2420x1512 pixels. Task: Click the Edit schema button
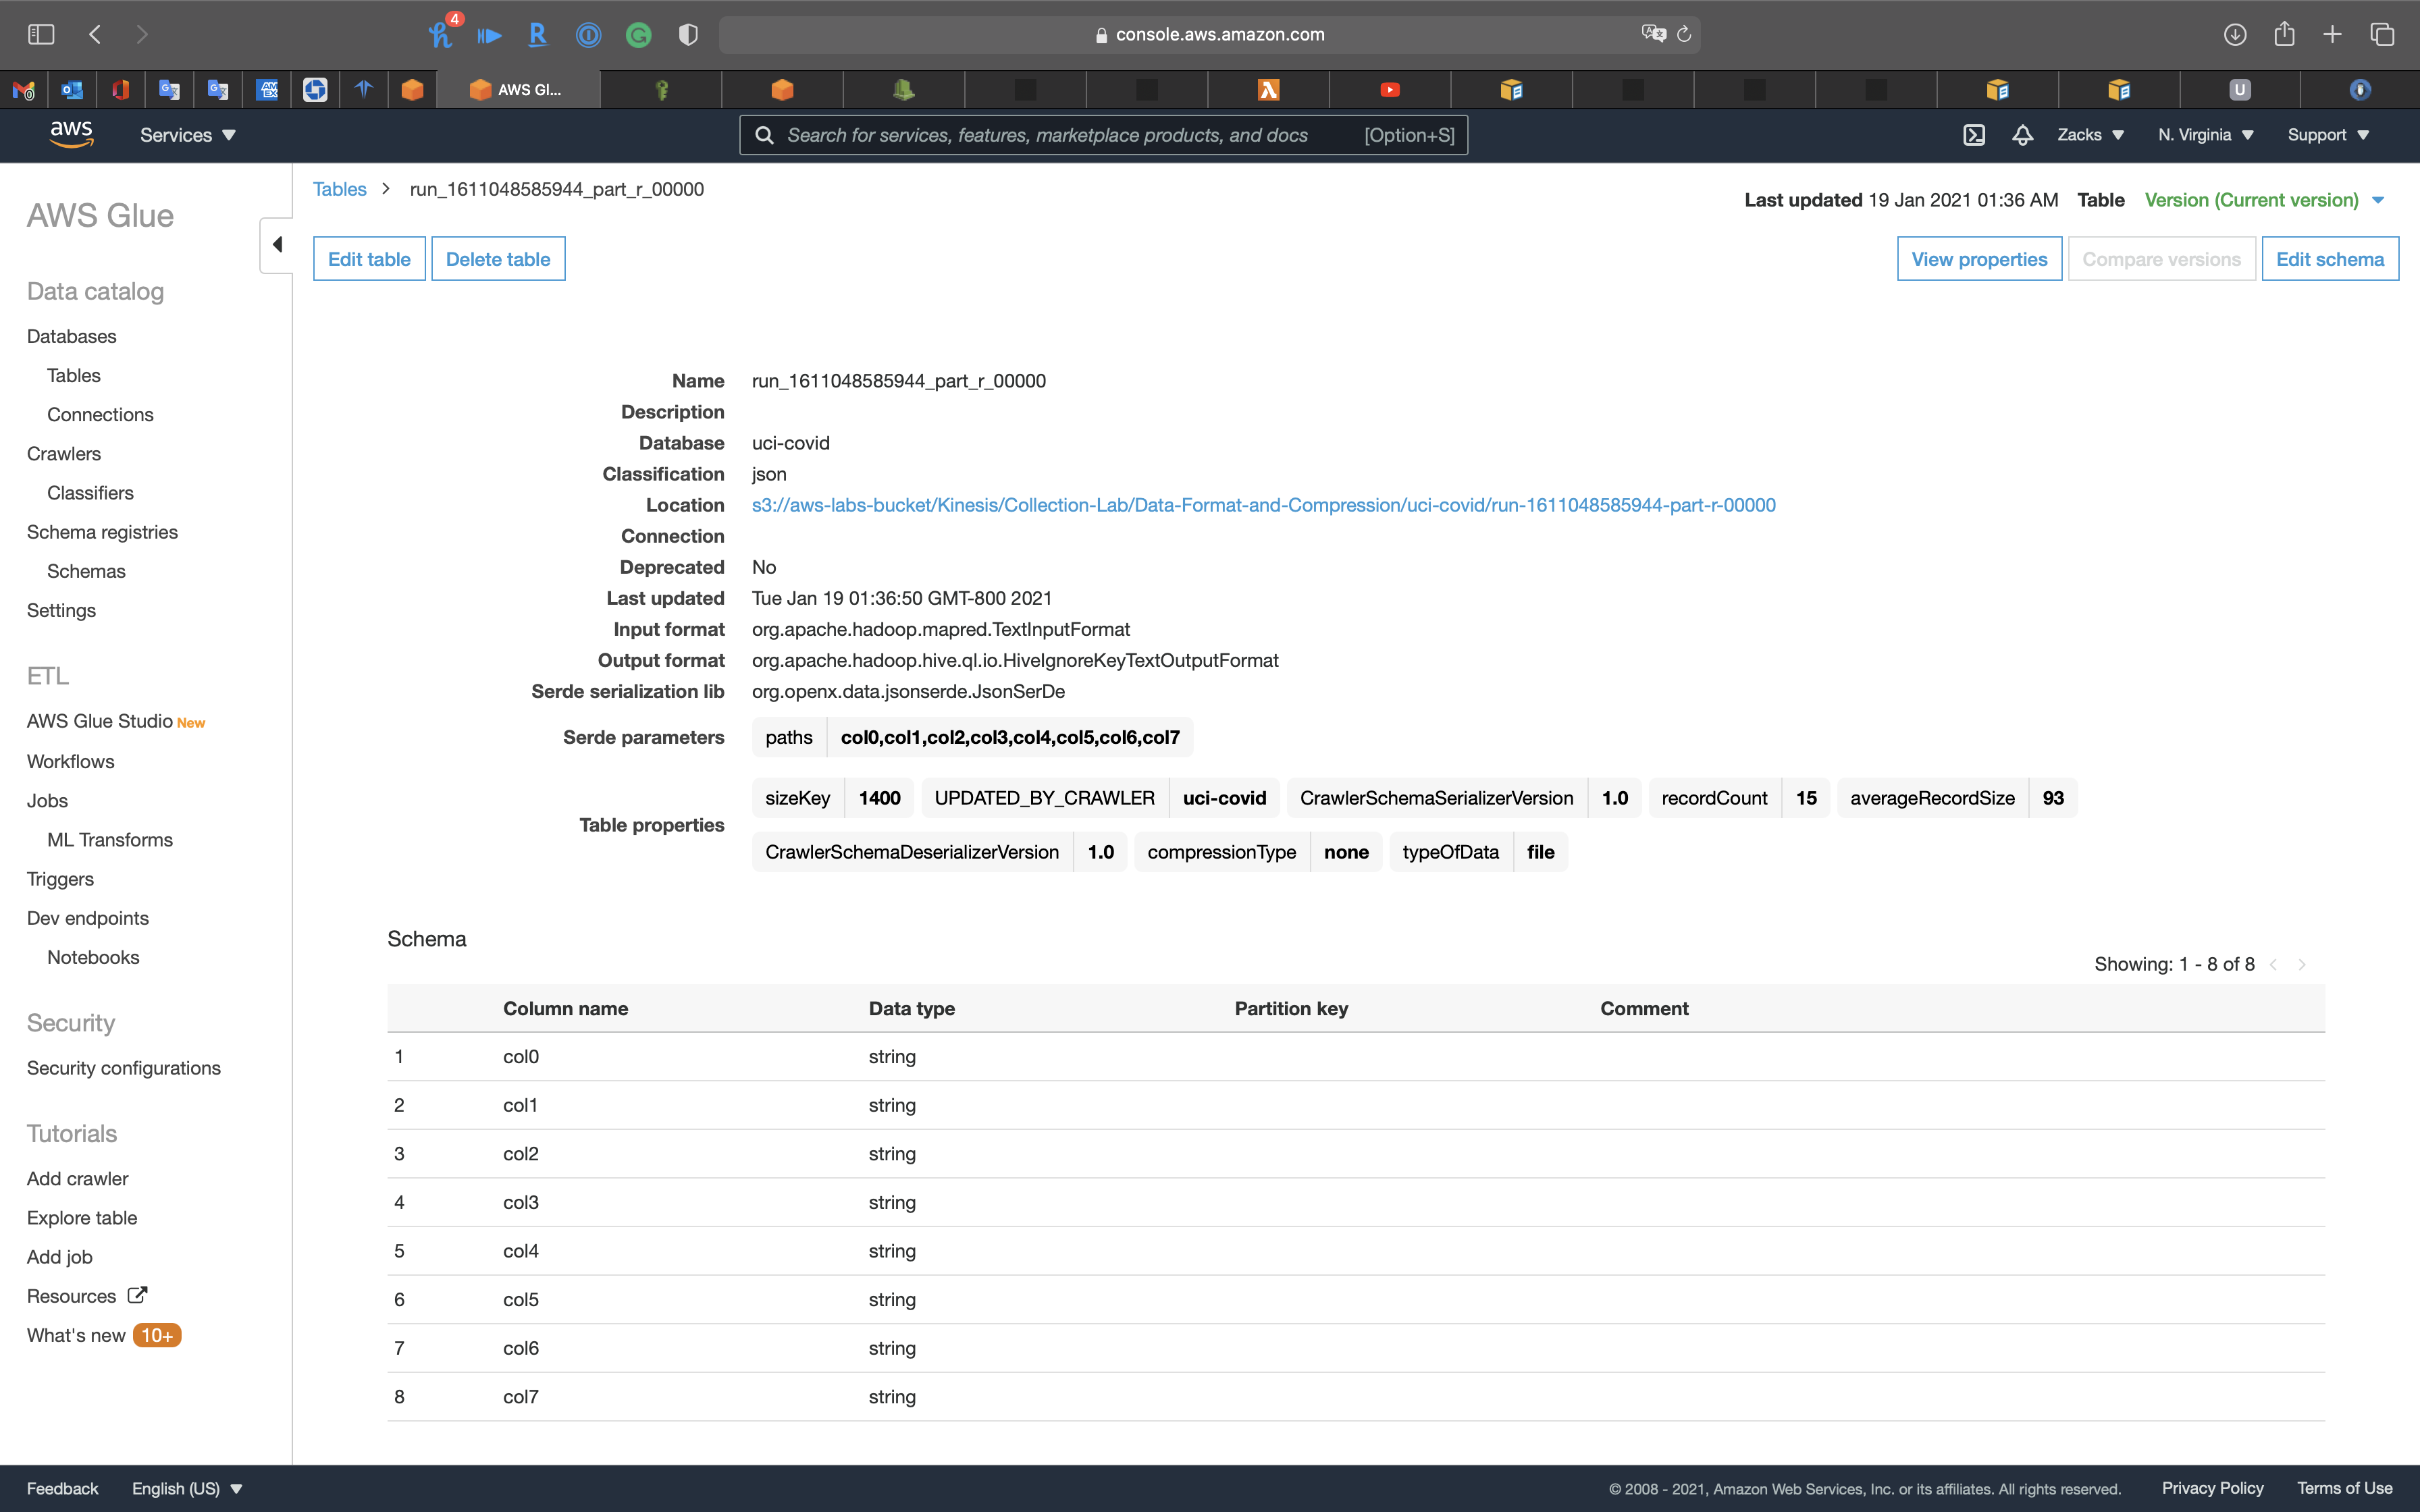click(x=2329, y=259)
